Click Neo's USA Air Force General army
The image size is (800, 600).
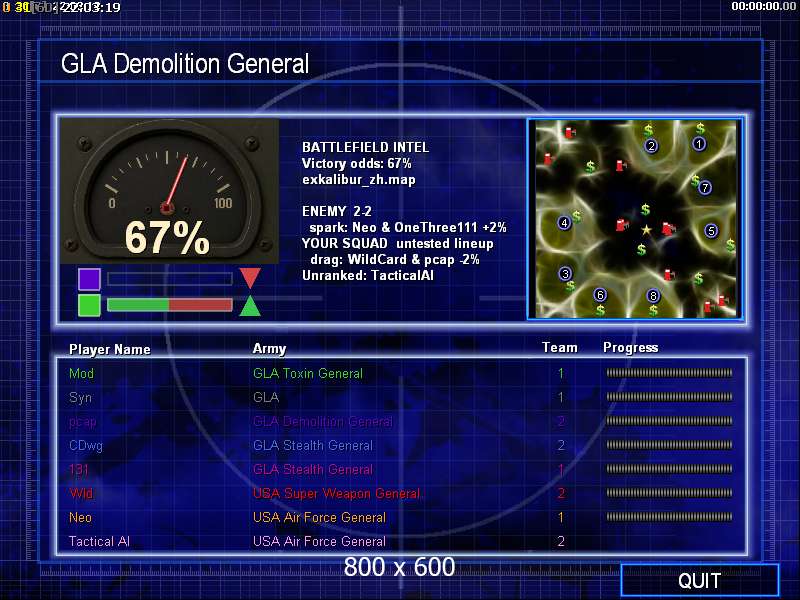(319, 517)
